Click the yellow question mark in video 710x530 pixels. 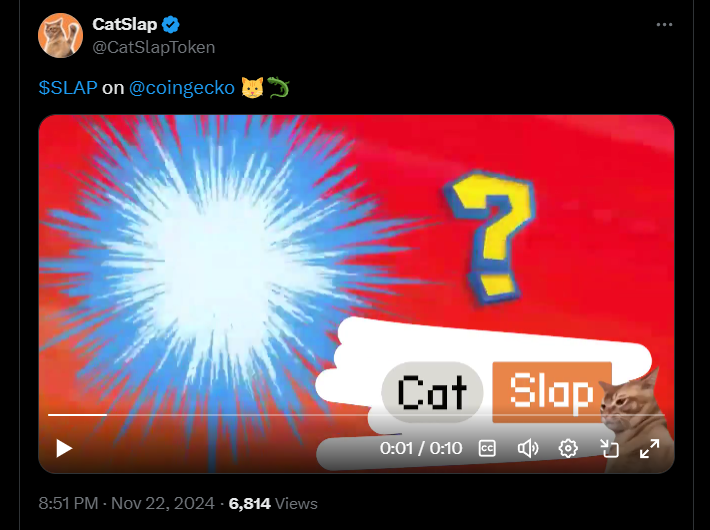pyautogui.click(x=491, y=236)
